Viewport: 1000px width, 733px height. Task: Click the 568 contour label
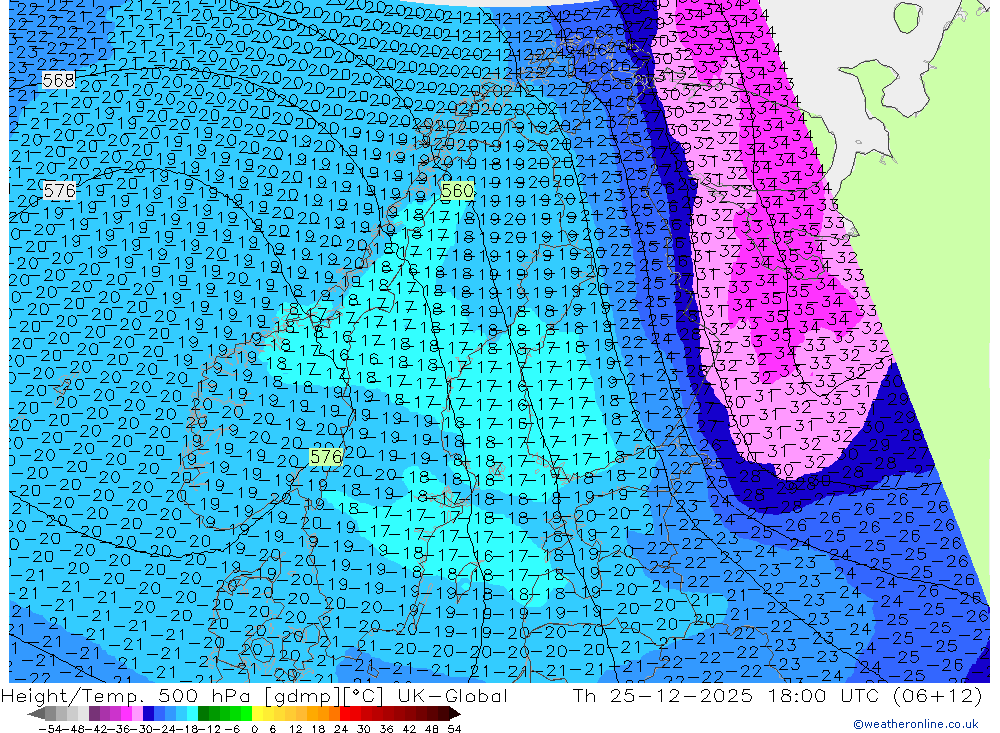(59, 80)
